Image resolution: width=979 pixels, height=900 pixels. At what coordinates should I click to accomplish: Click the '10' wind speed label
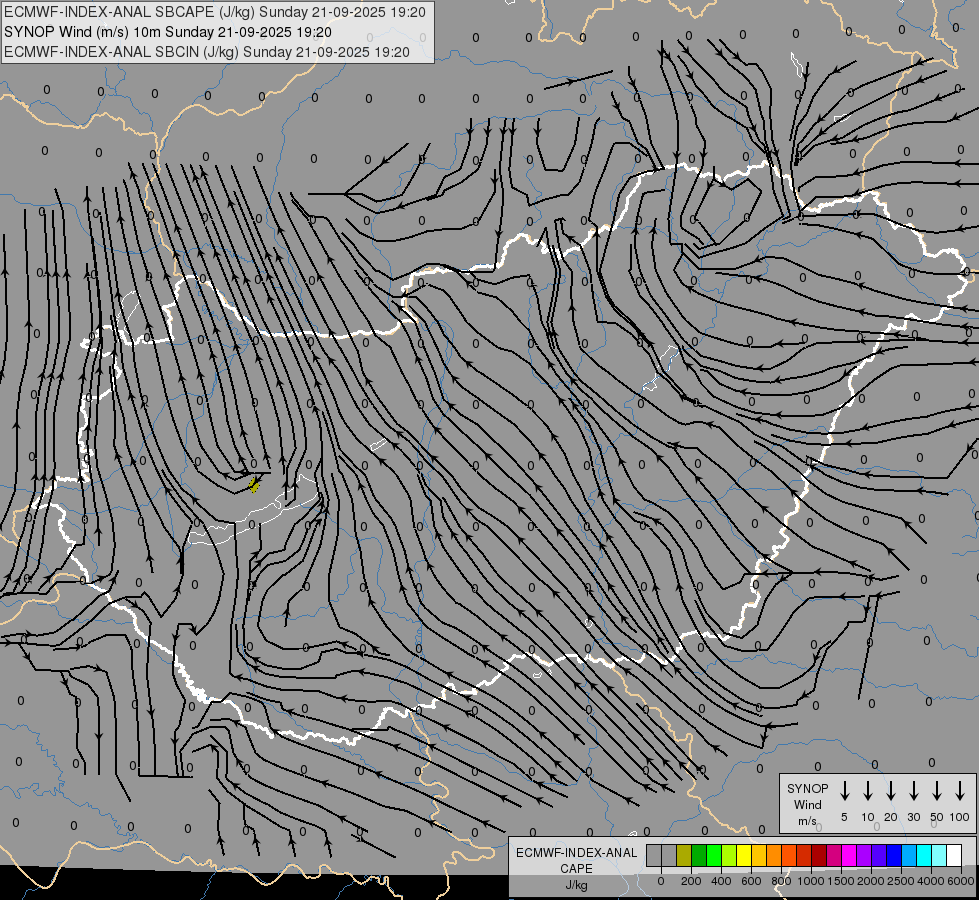[868, 817]
